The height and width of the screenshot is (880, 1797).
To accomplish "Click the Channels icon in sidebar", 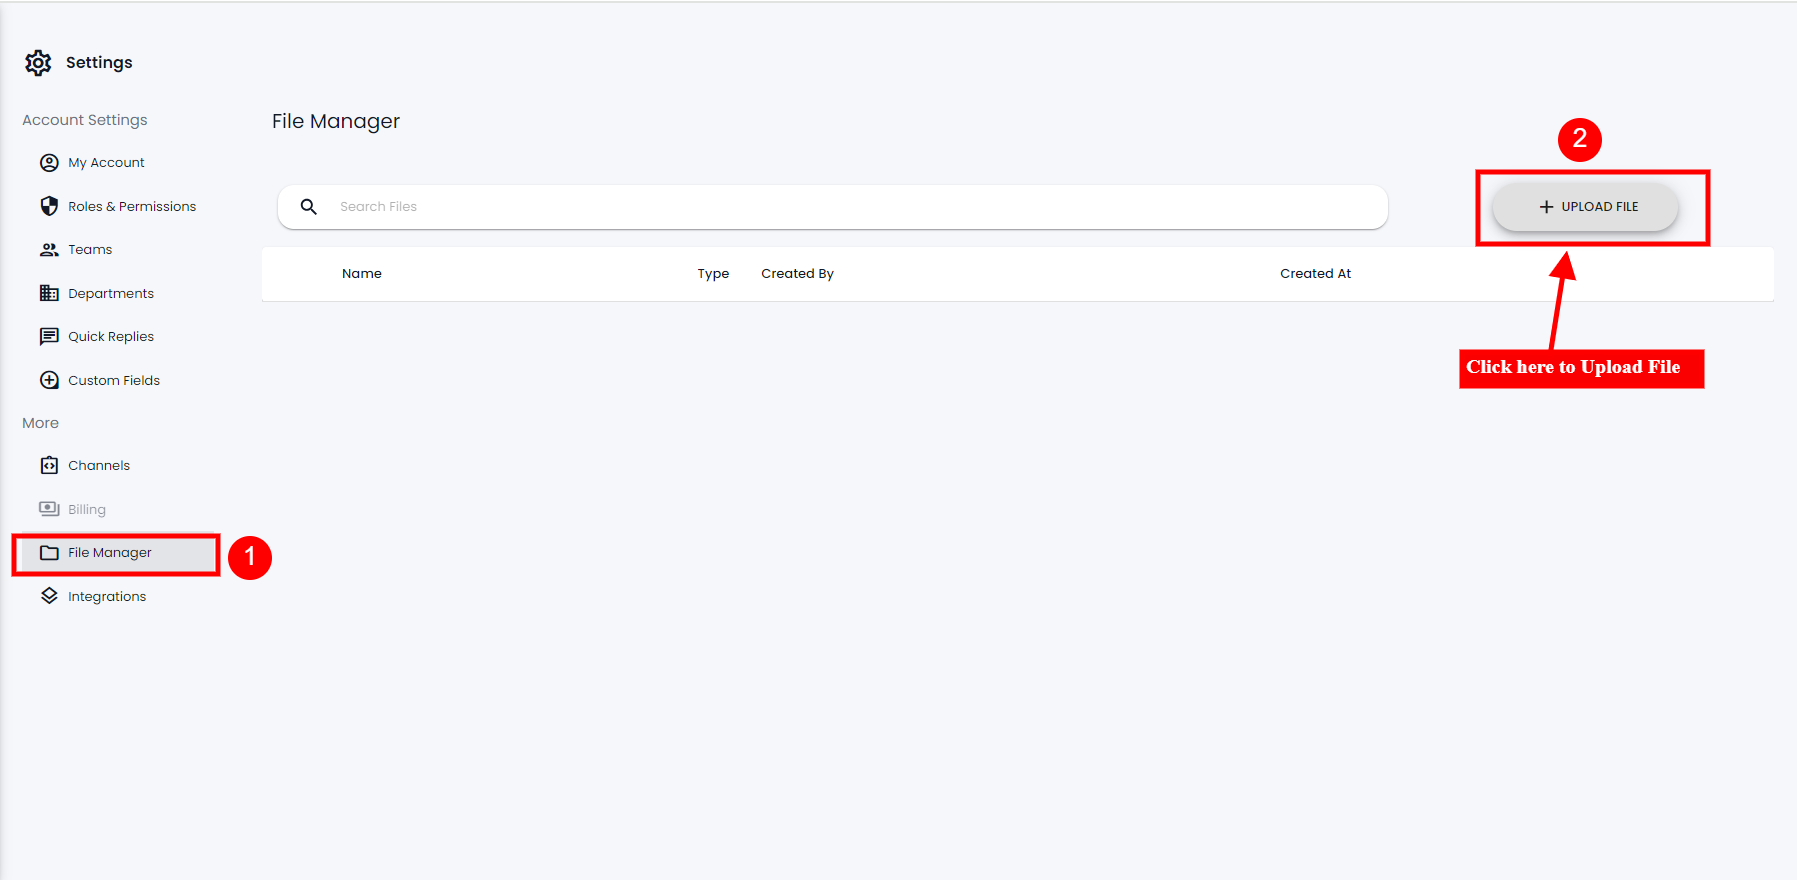I will (x=49, y=466).
